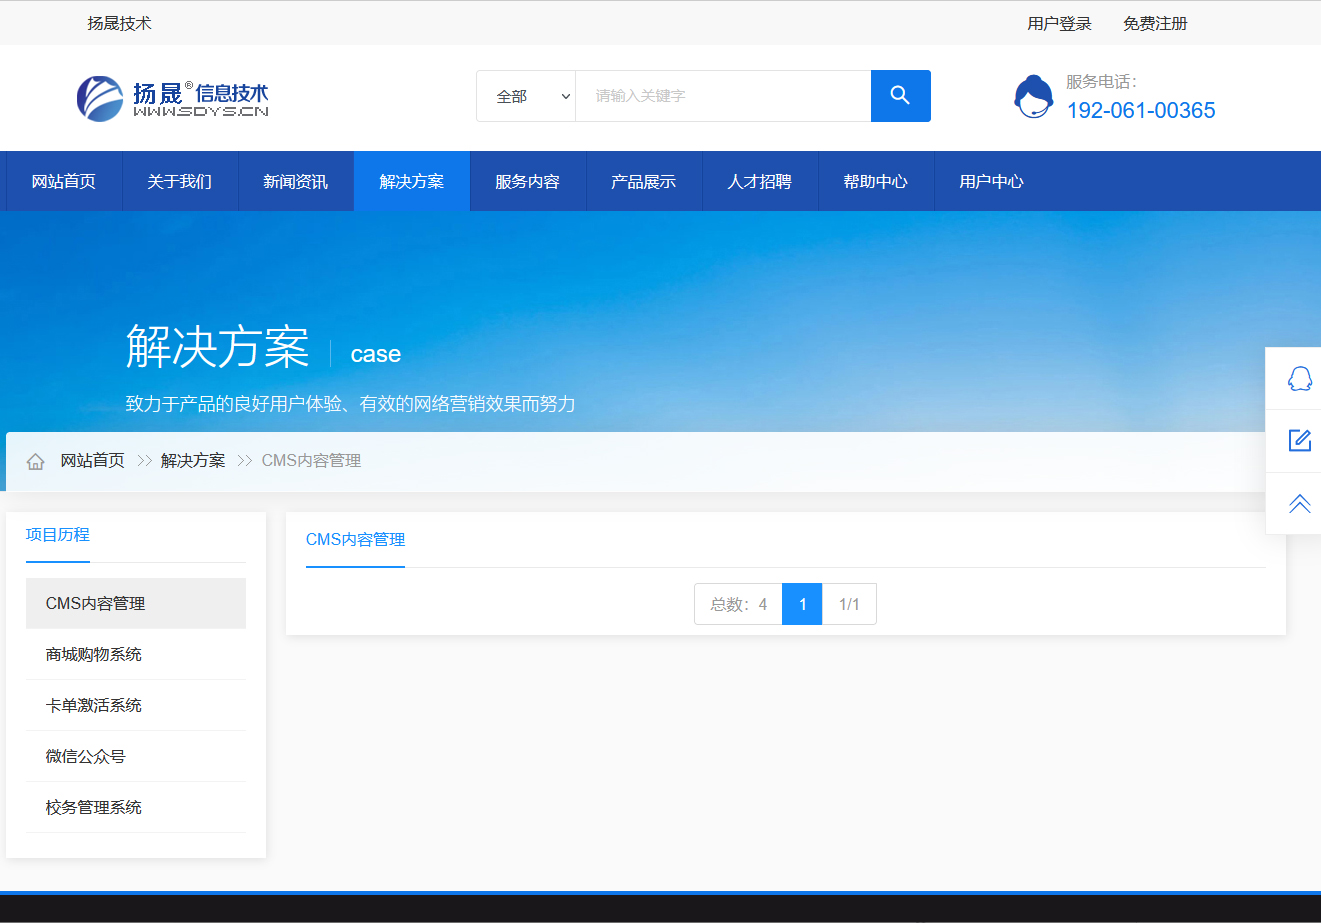Click the 免费注册 link
Viewport: 1321px width, 923px height.
coord(1155,23)
